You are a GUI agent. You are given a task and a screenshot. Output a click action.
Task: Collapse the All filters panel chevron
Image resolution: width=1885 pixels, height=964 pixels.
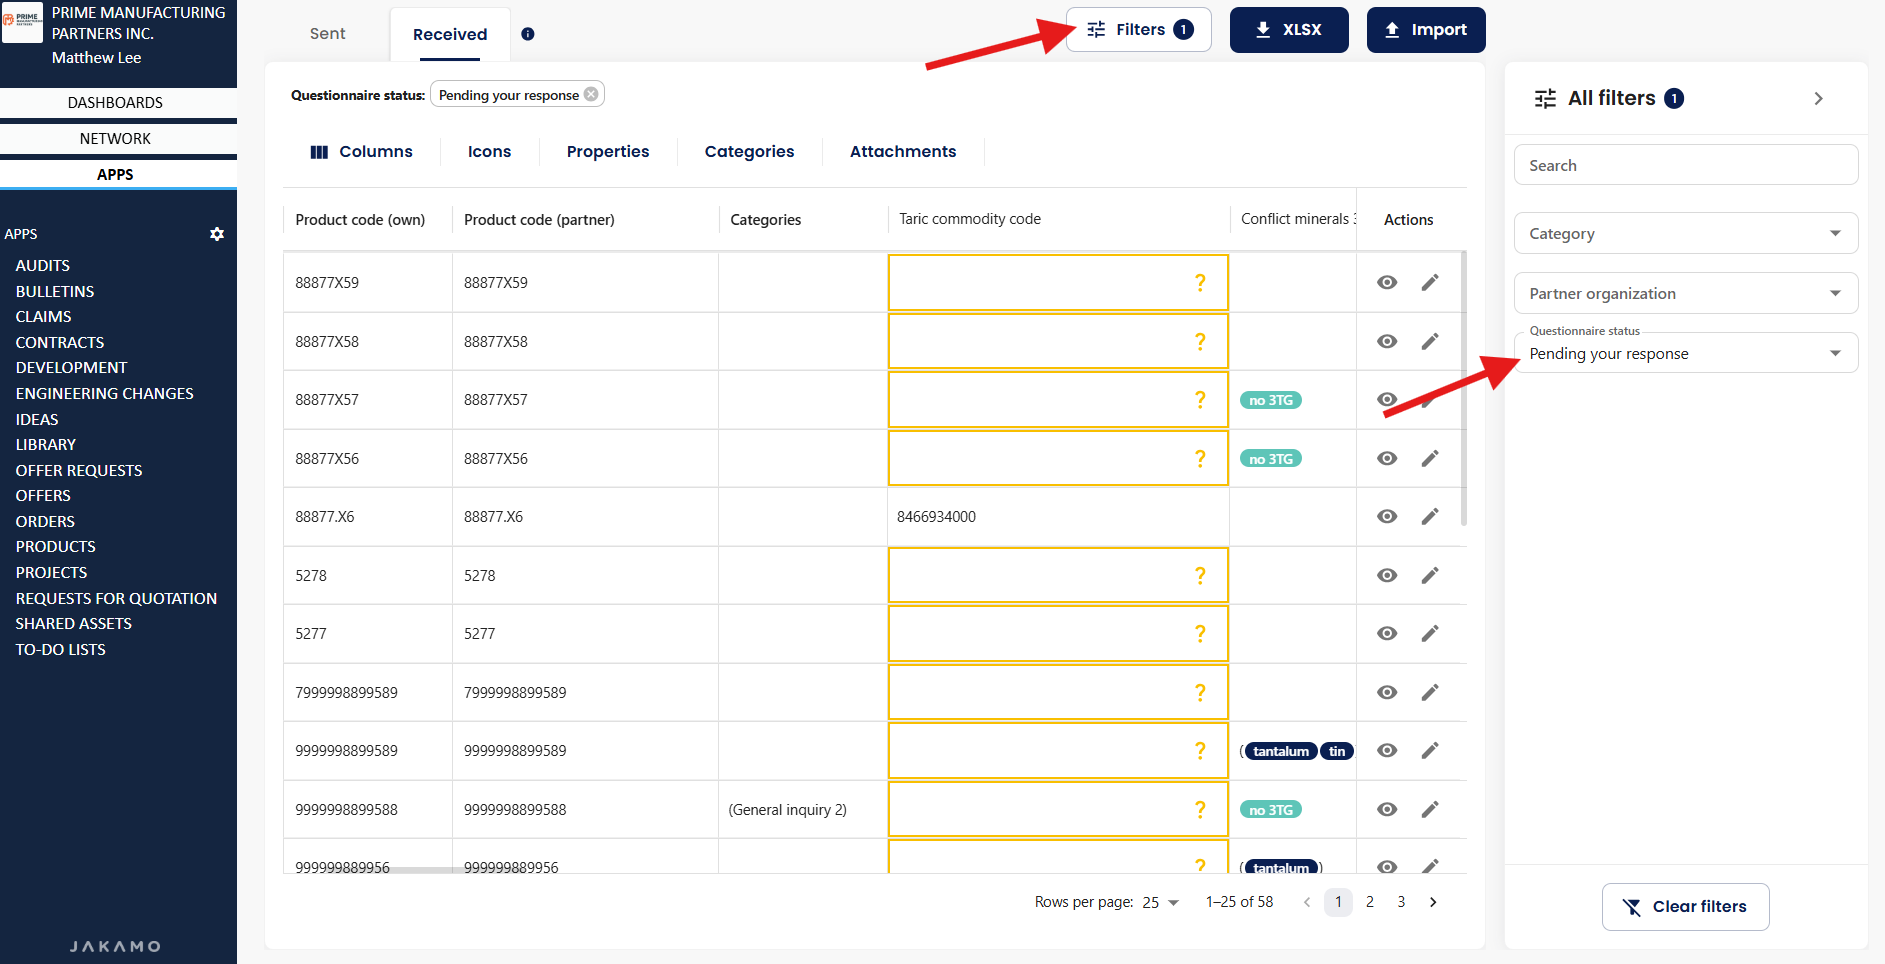[1818, 98]
